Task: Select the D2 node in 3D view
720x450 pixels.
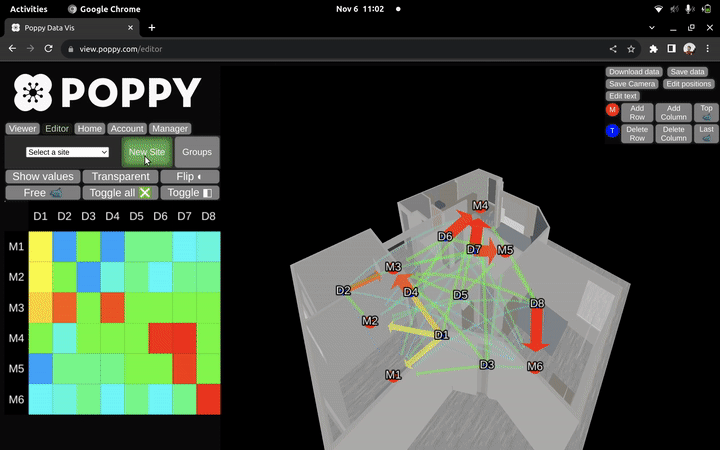Action: [x=343, y=290]
